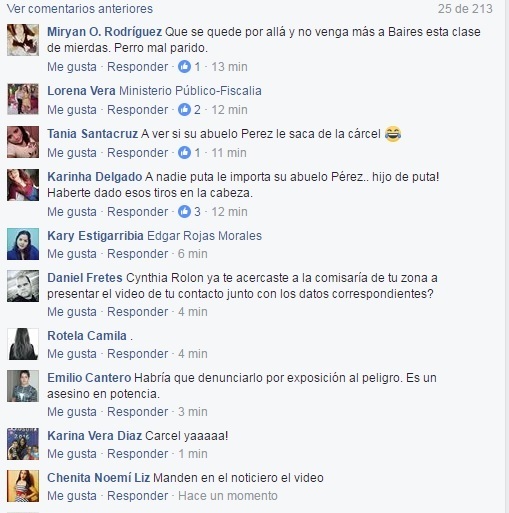Open Karinha Delgado's profile name link
Screen dimensions: 509x513
click(x=95, y=177)
